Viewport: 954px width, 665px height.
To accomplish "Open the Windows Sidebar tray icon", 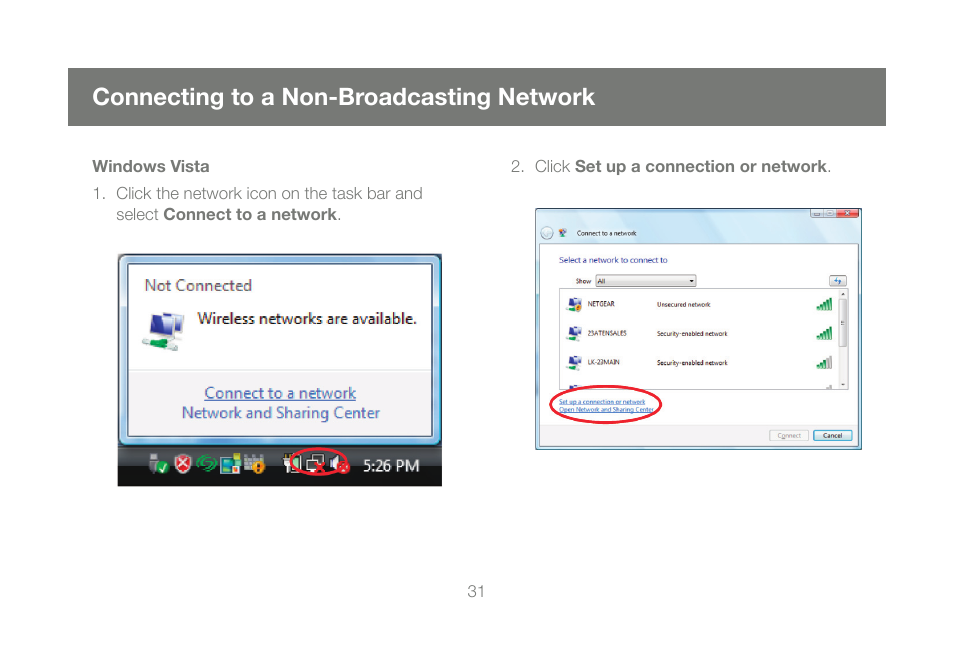I will click(x=230, y=465).
